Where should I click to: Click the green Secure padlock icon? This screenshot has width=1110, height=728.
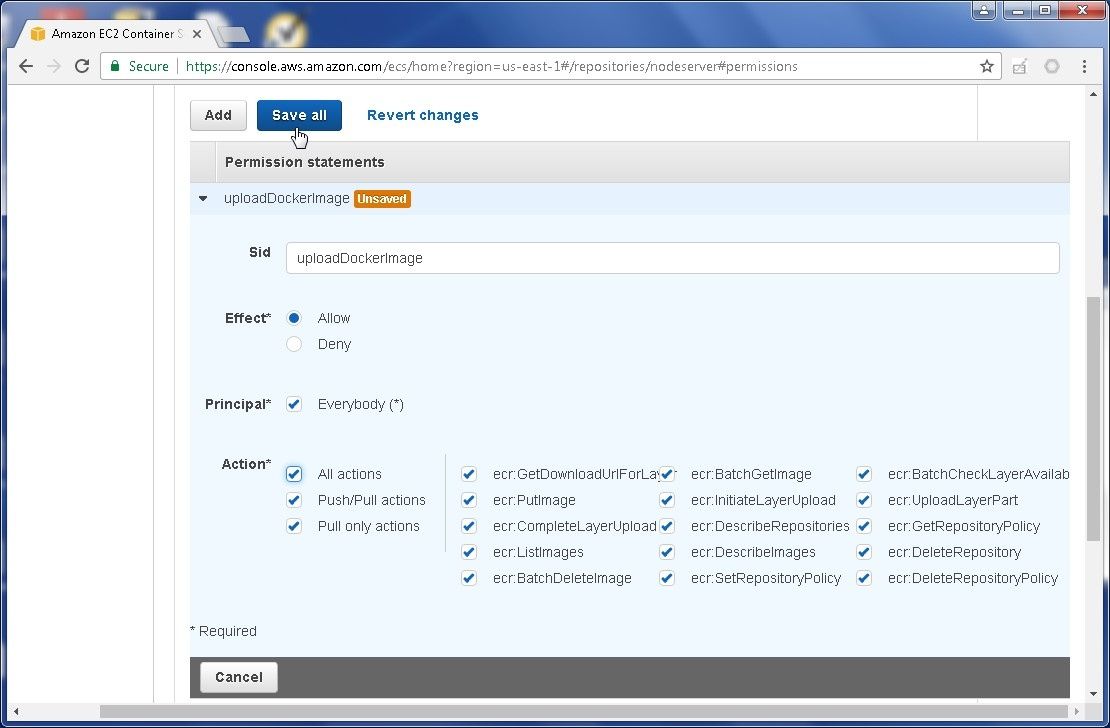[116, 66]
